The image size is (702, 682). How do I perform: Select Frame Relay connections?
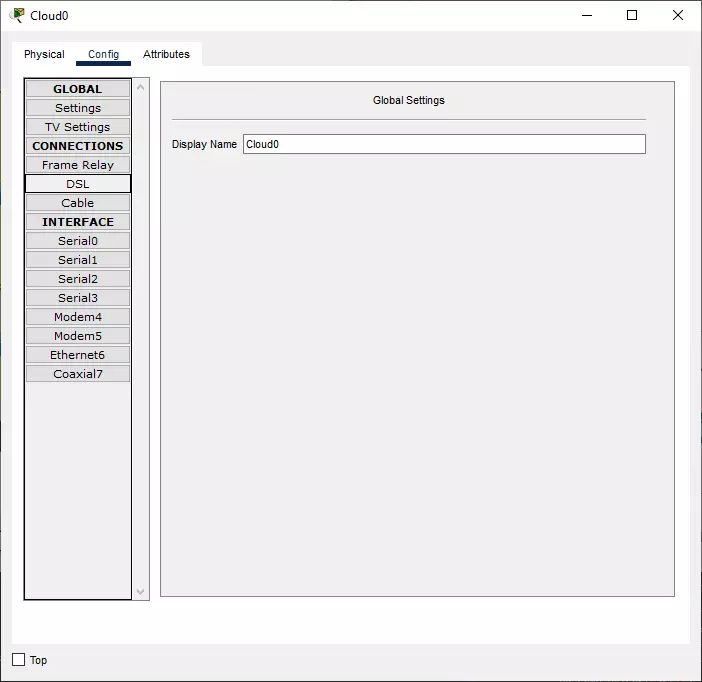[x=78, y=165]
